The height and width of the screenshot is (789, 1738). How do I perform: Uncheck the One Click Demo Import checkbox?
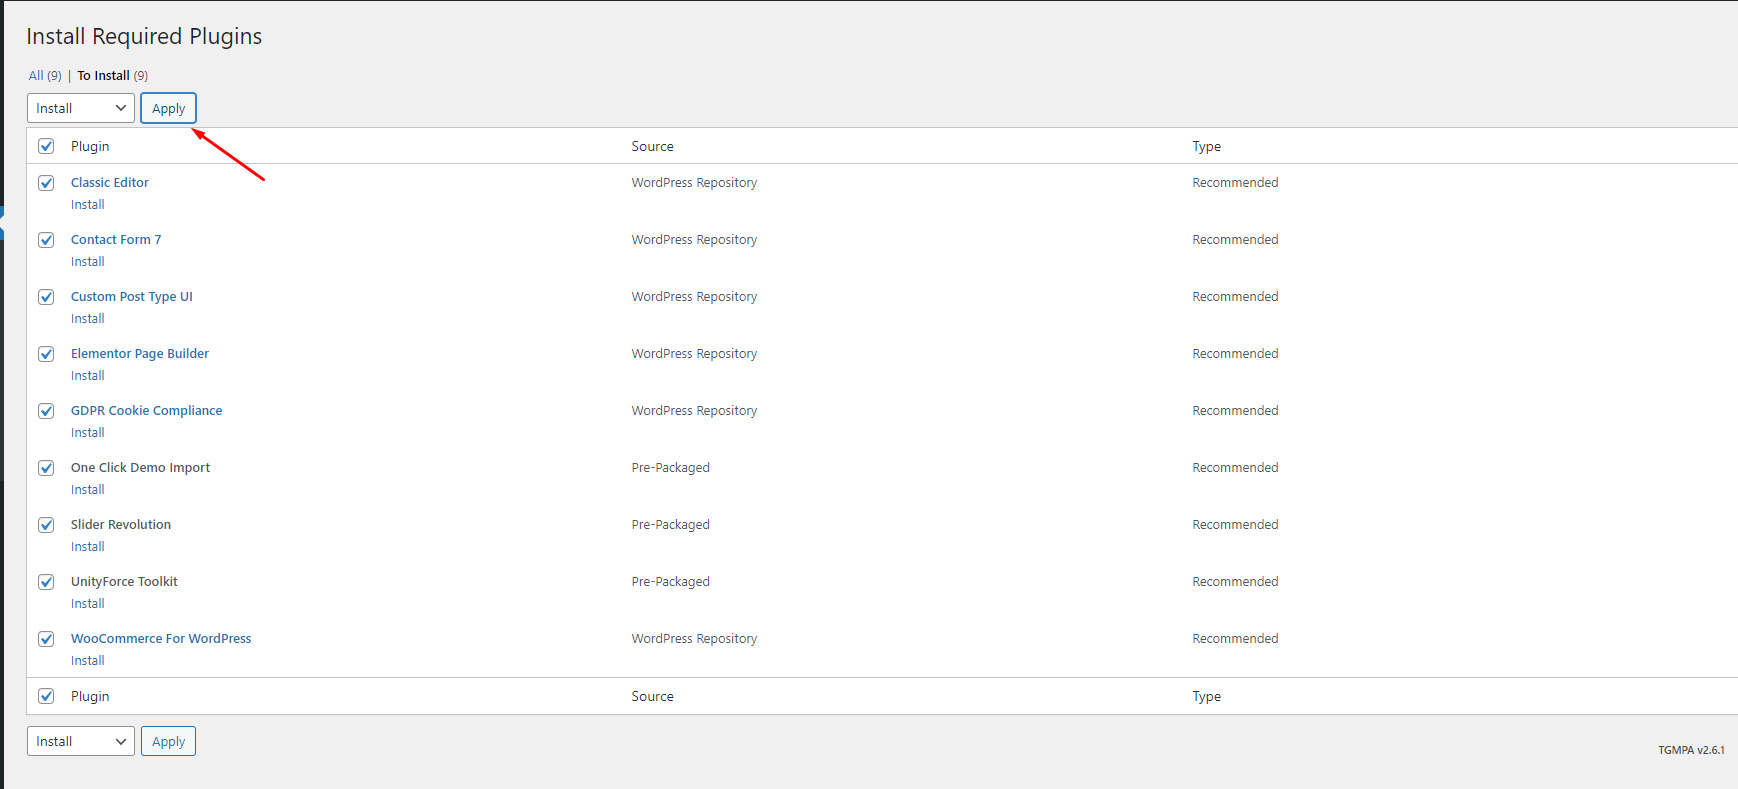(x=46, y=468)
